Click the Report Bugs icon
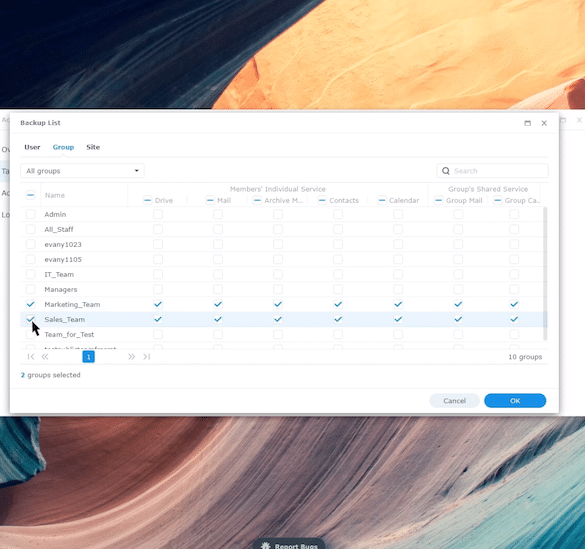This screenshot has width=585, height=549. [x=265, y=546]
